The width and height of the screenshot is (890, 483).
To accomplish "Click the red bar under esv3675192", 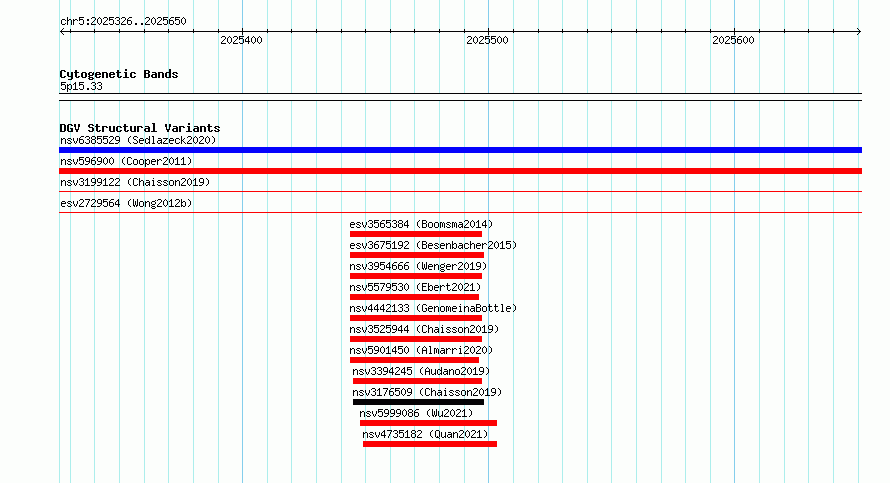I will coord(417,255).
